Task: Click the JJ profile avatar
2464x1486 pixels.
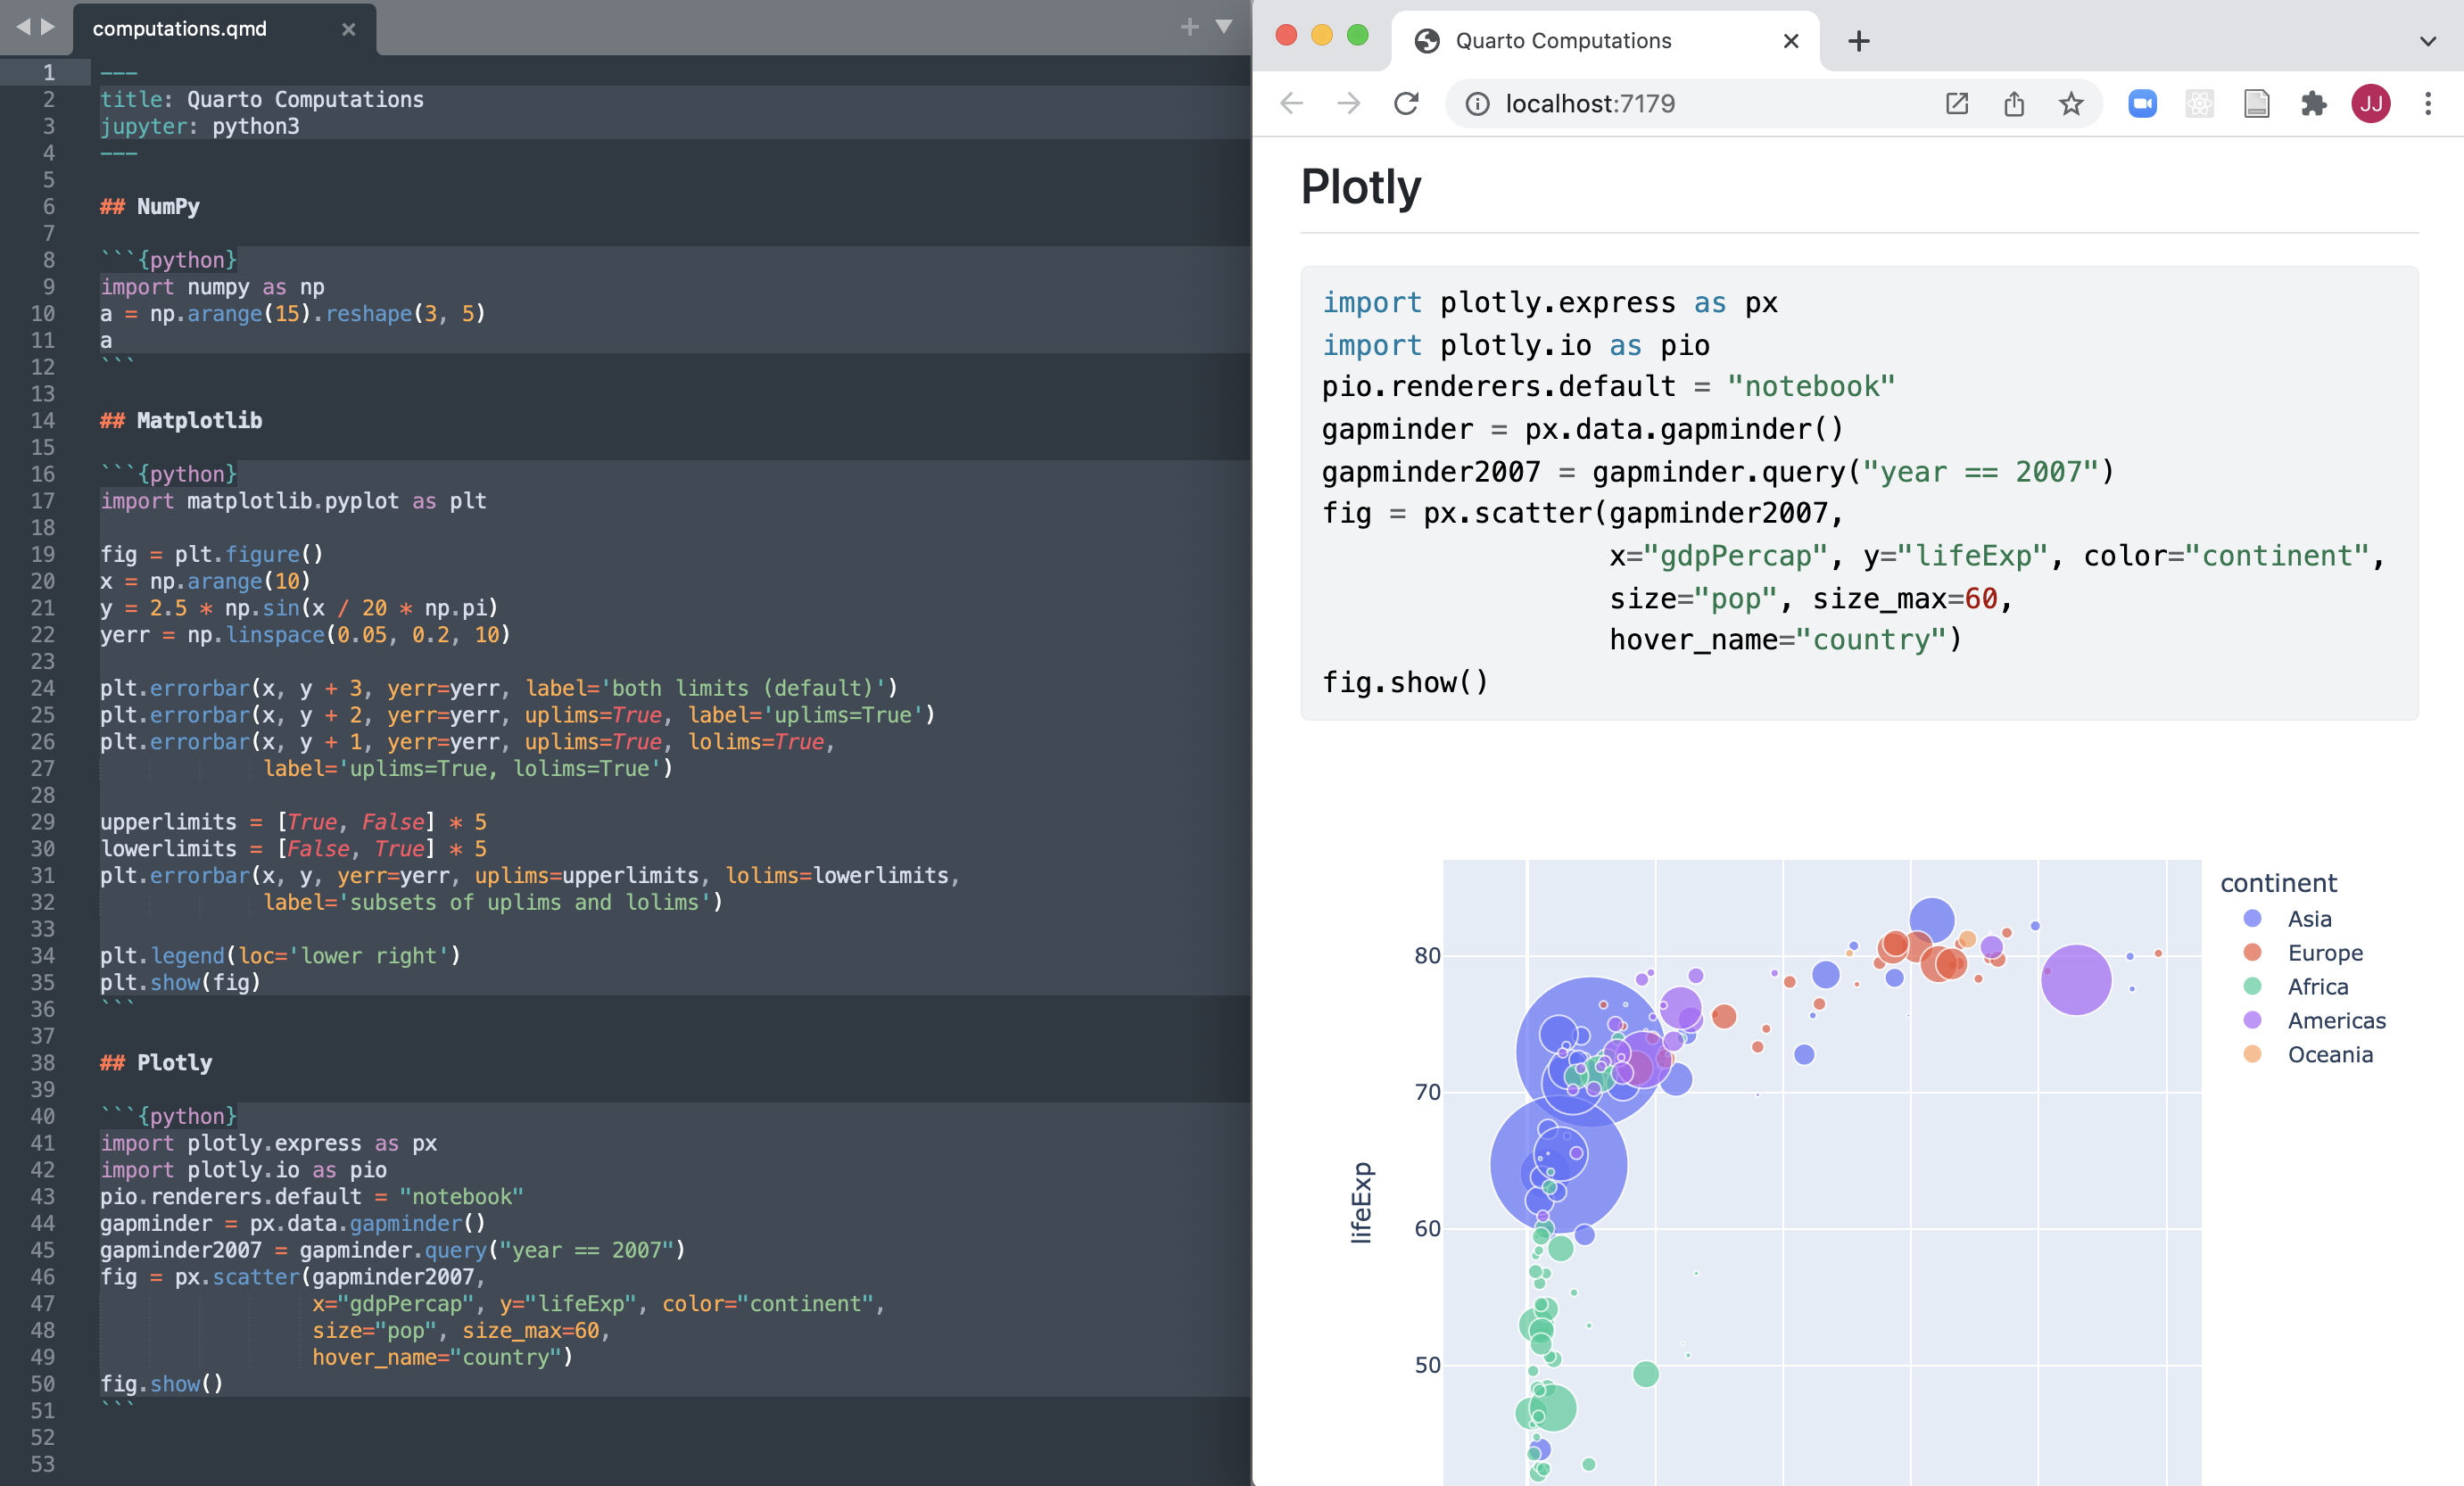Action: [x=2371, y=103]
